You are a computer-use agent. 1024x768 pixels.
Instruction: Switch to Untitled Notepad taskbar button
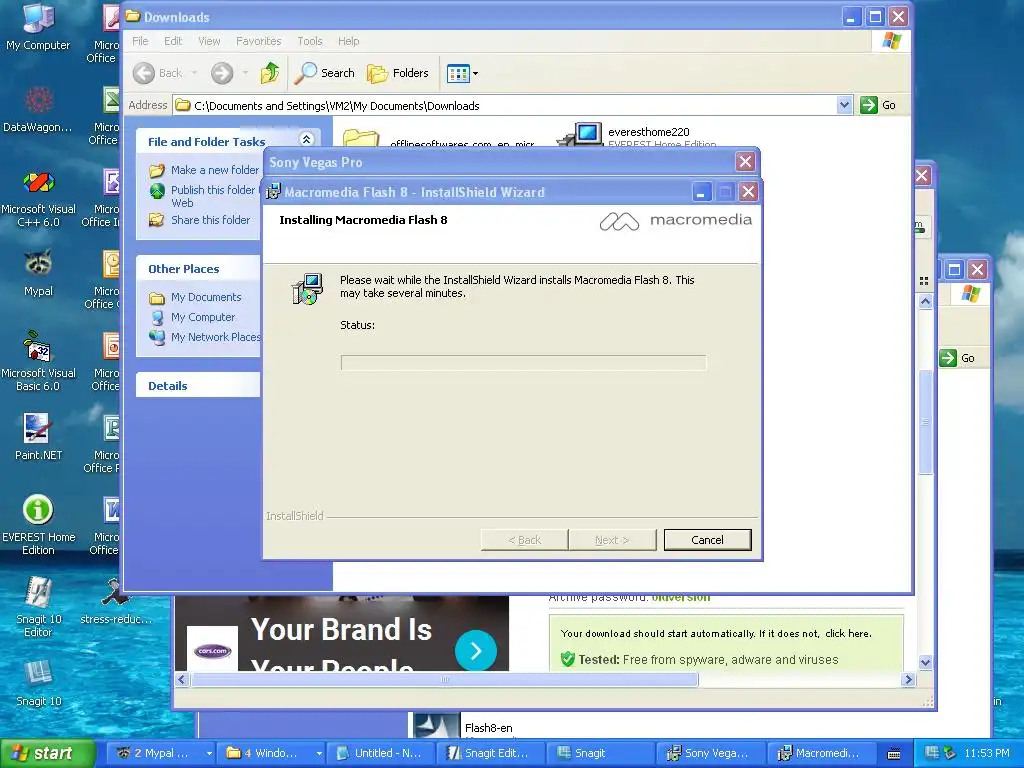coord(381,753)
